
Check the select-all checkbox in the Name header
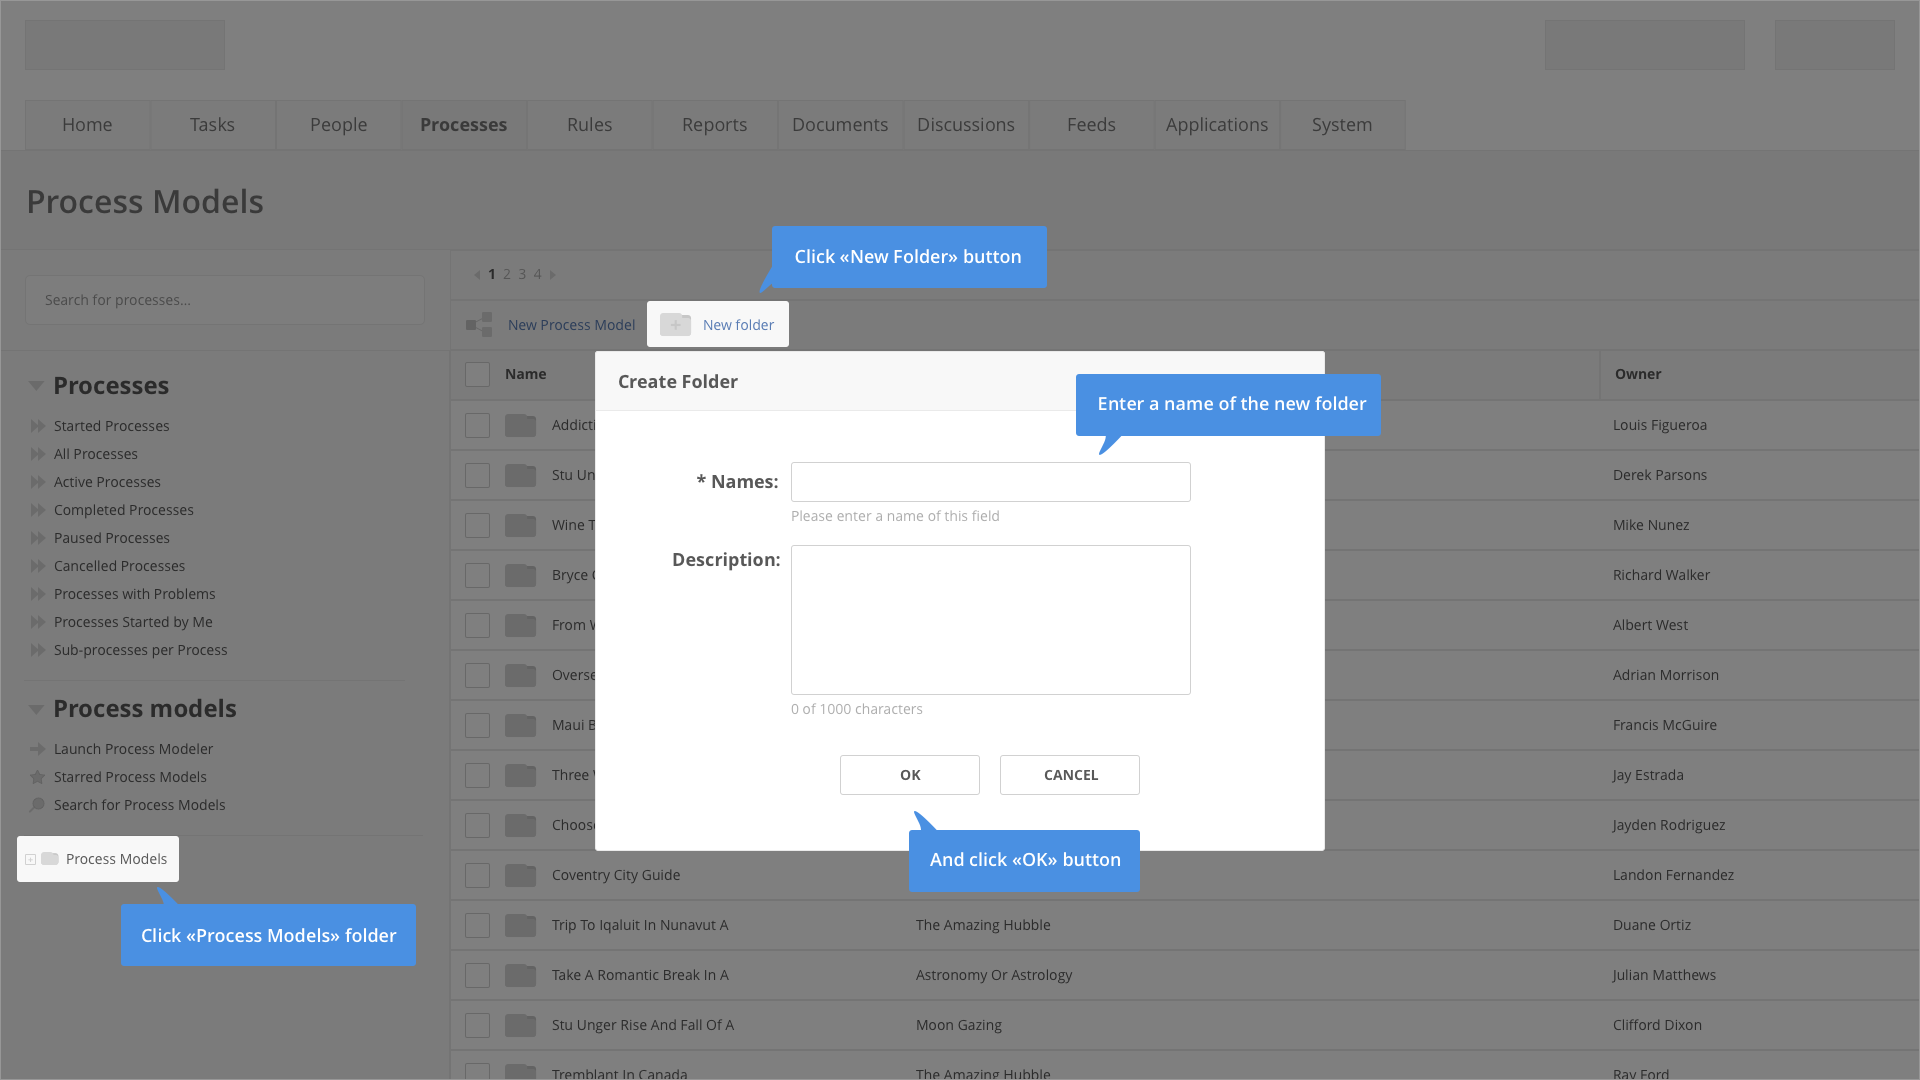tap(477, 374)
